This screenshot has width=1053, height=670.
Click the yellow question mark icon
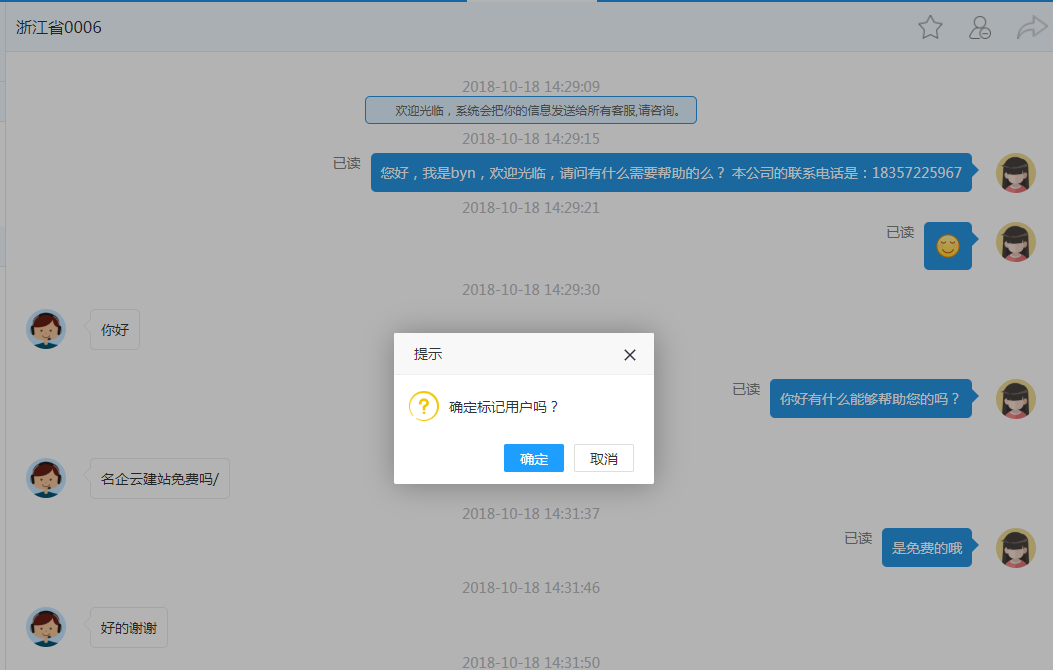point(424,406)
